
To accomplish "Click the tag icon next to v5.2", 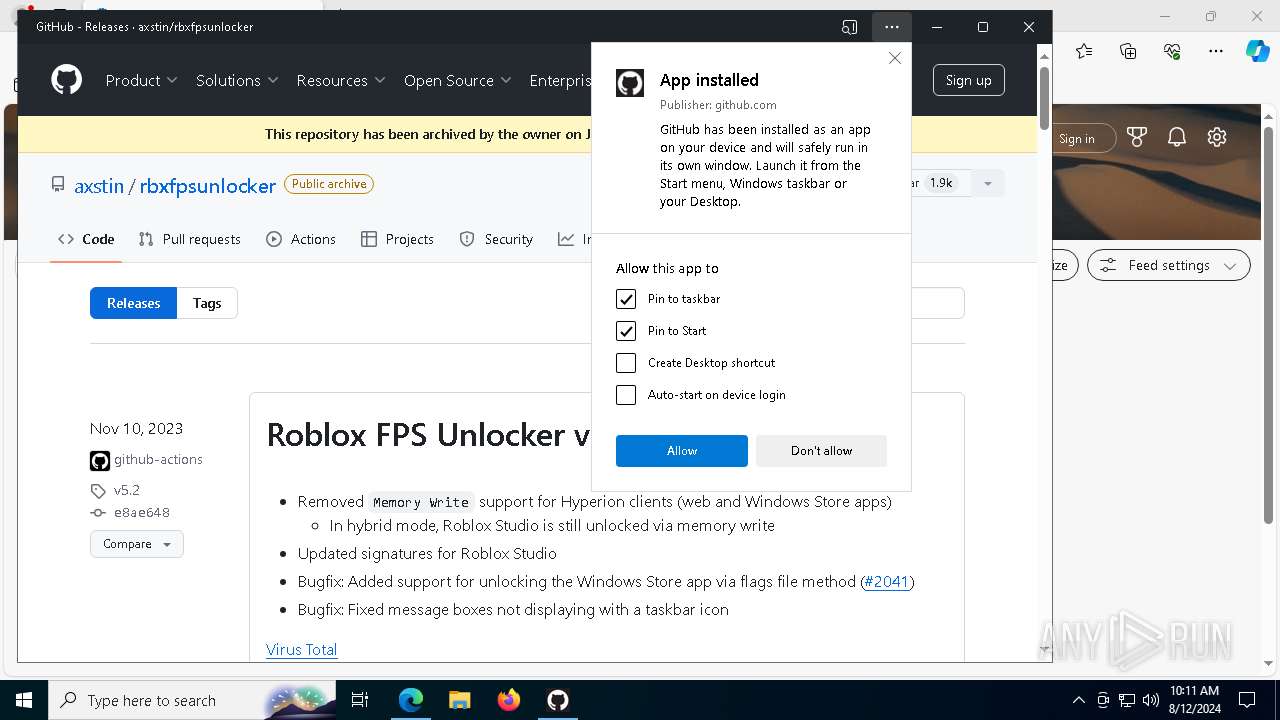I will pos(98,491).
